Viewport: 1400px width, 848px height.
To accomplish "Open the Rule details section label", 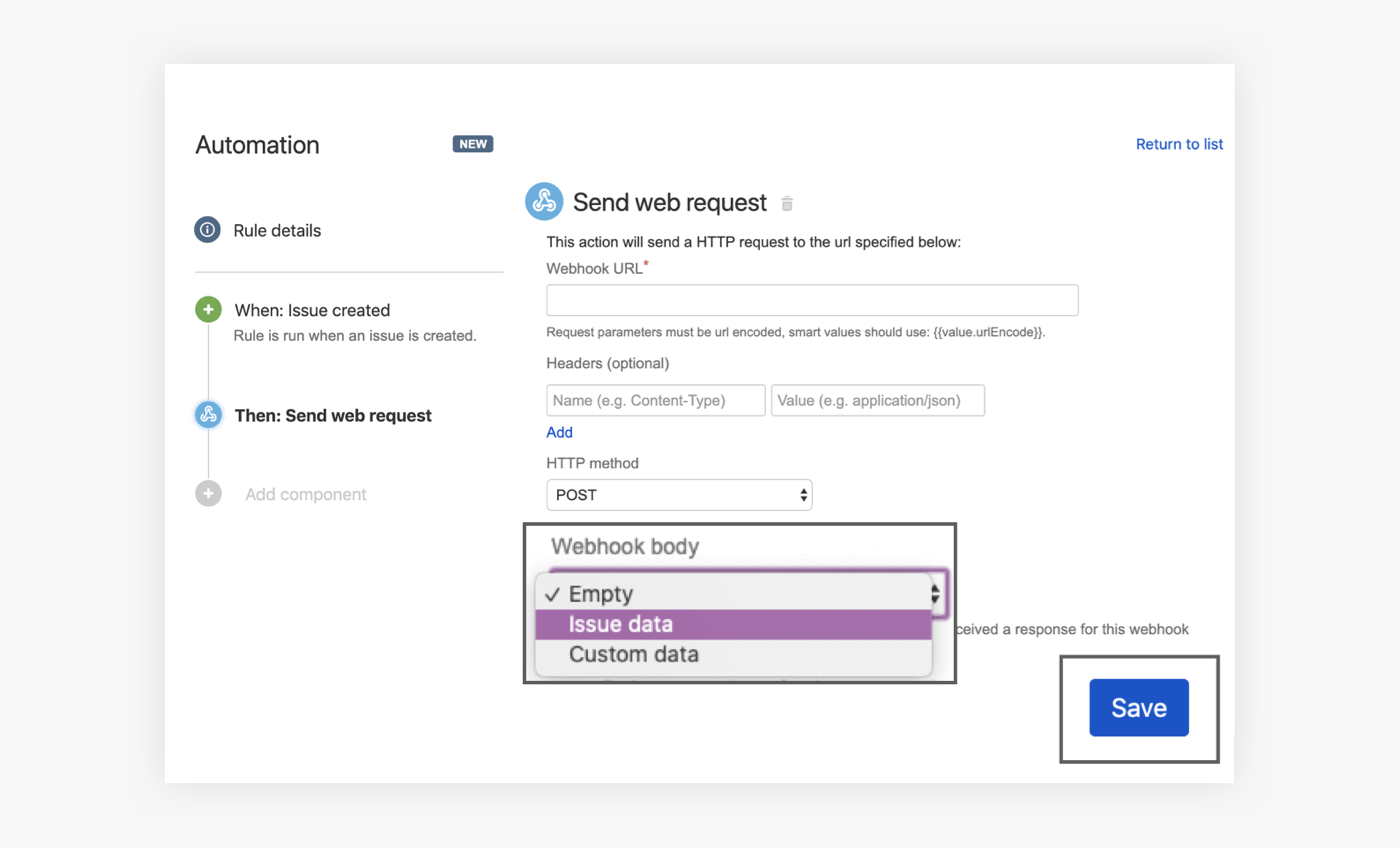I will tap(277, 230).
